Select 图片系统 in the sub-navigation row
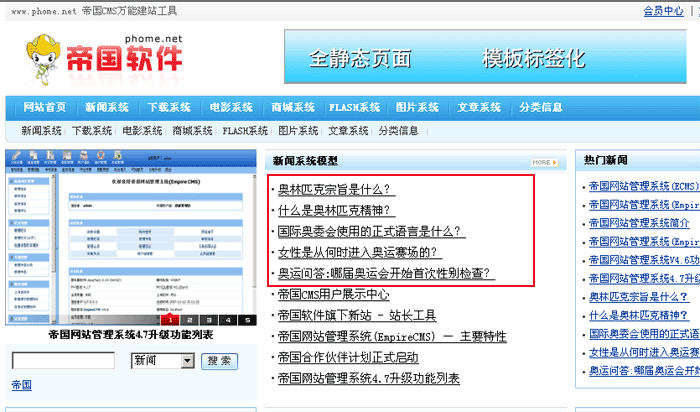The width and height of the screenshot is (700, 412). point(298,131)
